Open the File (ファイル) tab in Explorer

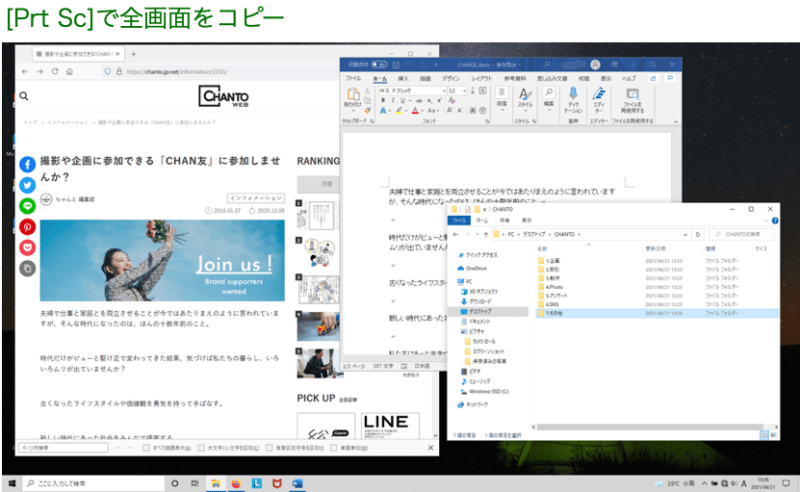point(459,219)
